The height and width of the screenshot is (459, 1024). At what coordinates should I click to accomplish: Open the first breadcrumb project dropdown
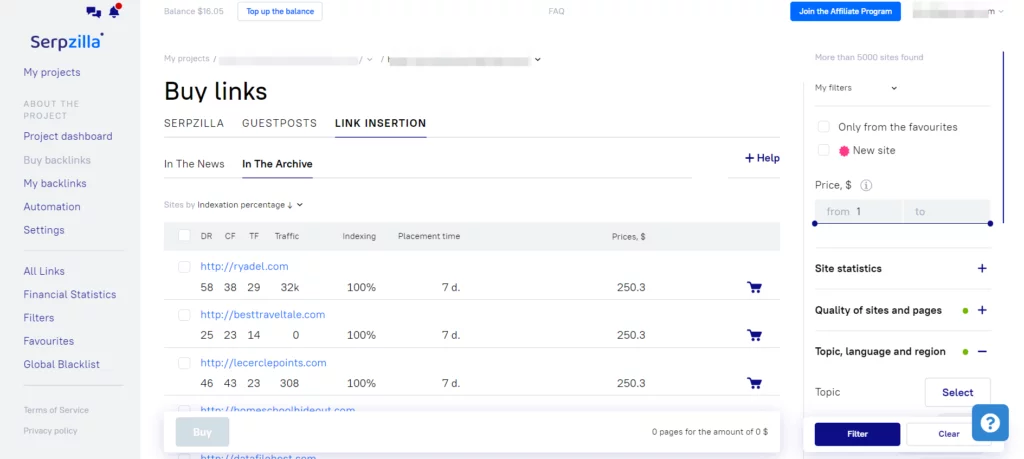(x=370, y=59)
